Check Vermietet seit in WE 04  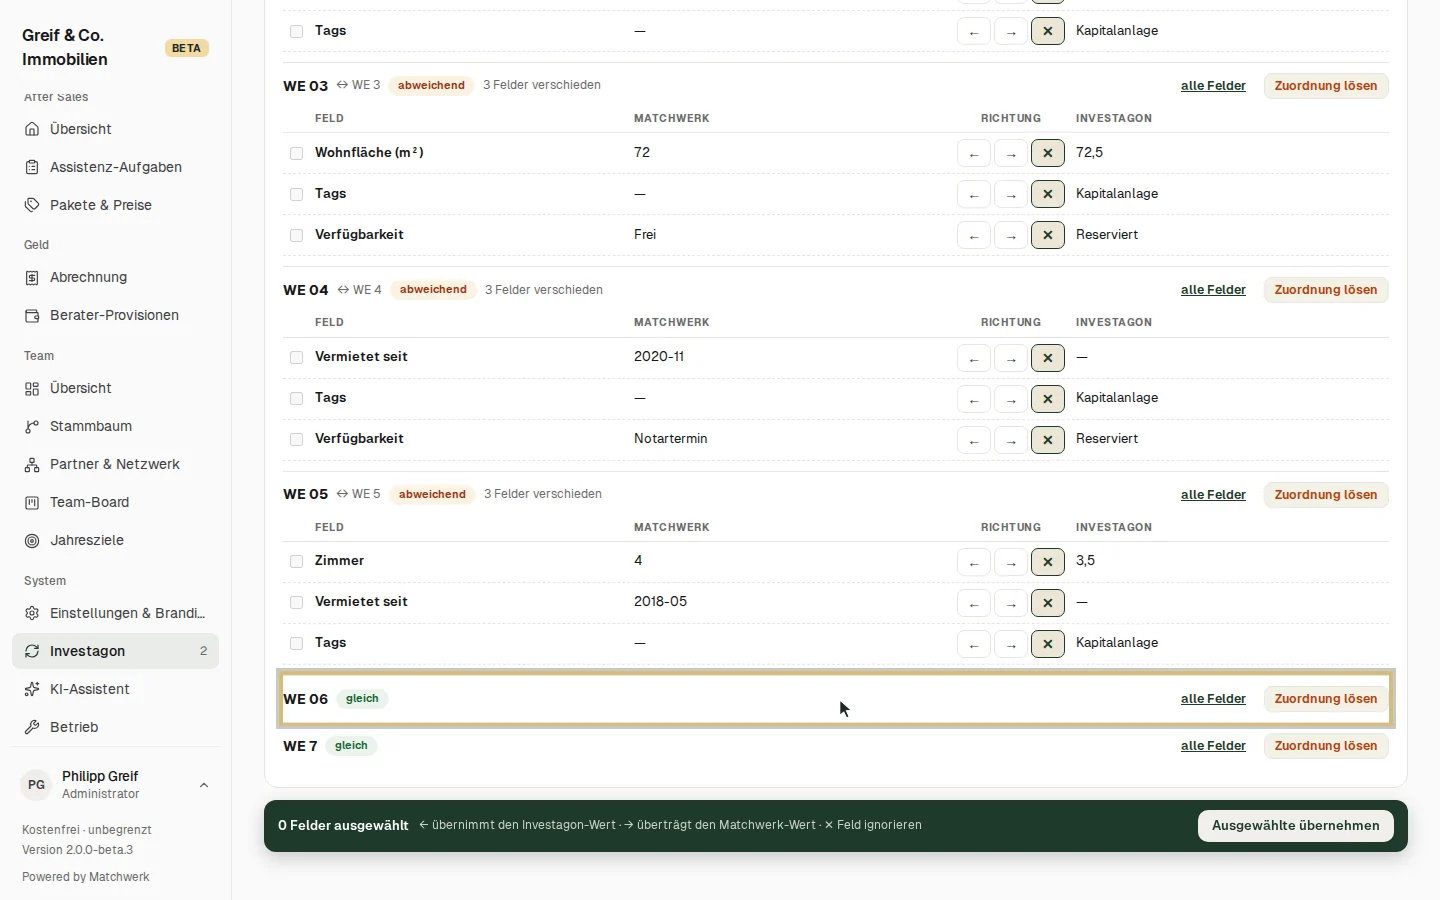click(x=296, y=357)
